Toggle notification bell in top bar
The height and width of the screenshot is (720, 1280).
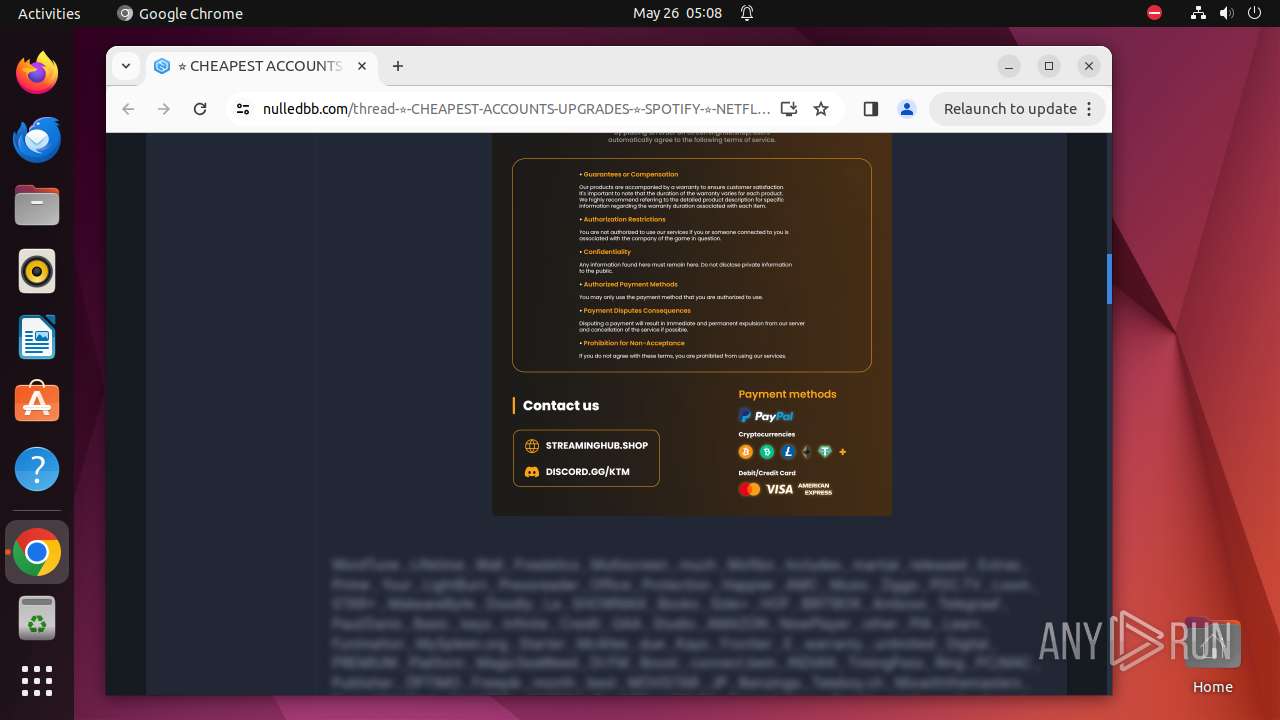point(746,13)
